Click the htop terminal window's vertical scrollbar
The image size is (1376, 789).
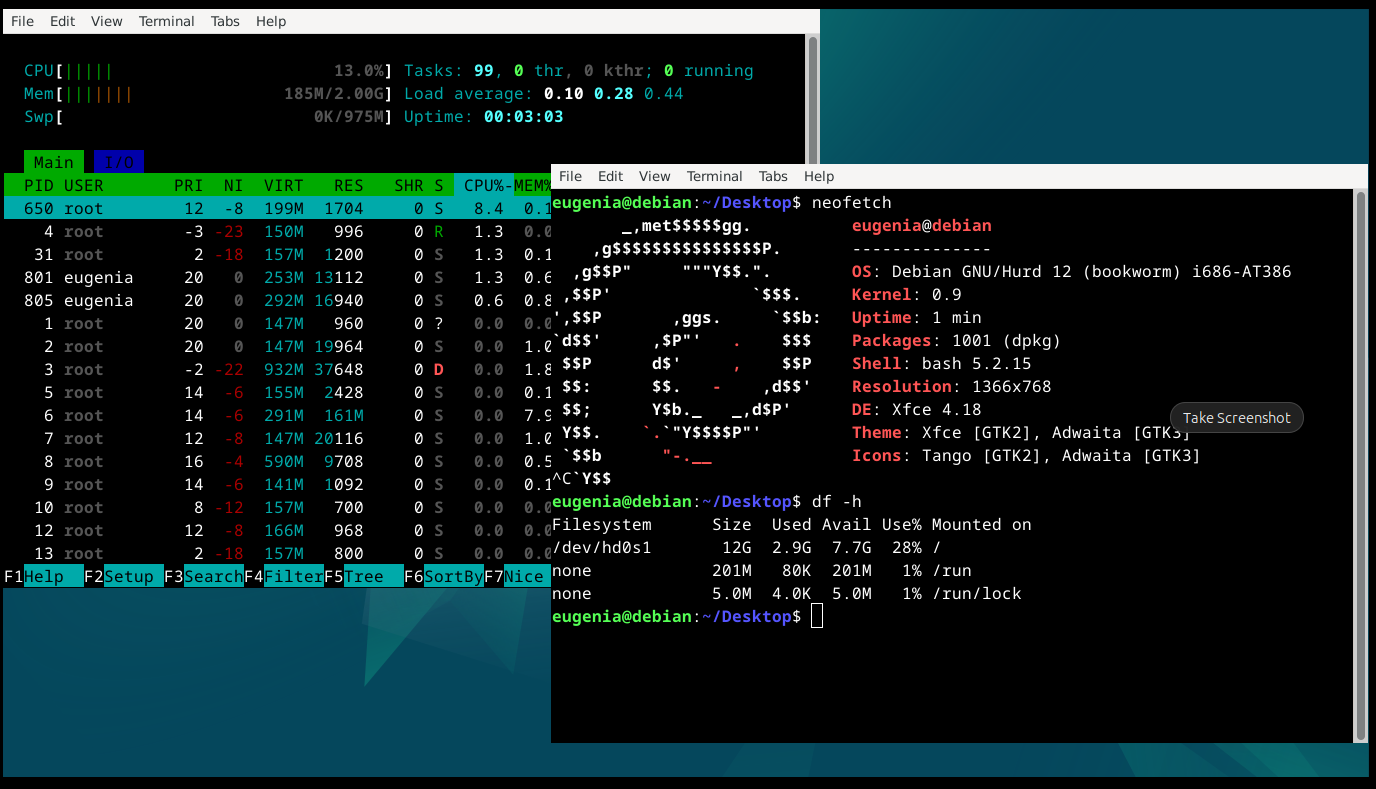(813, 100)
